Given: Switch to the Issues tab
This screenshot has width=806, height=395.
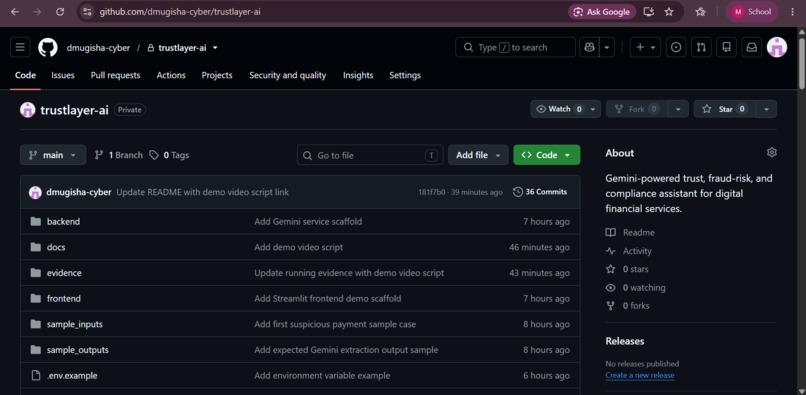Looking at the screenshot, I should tap(63, 75).
